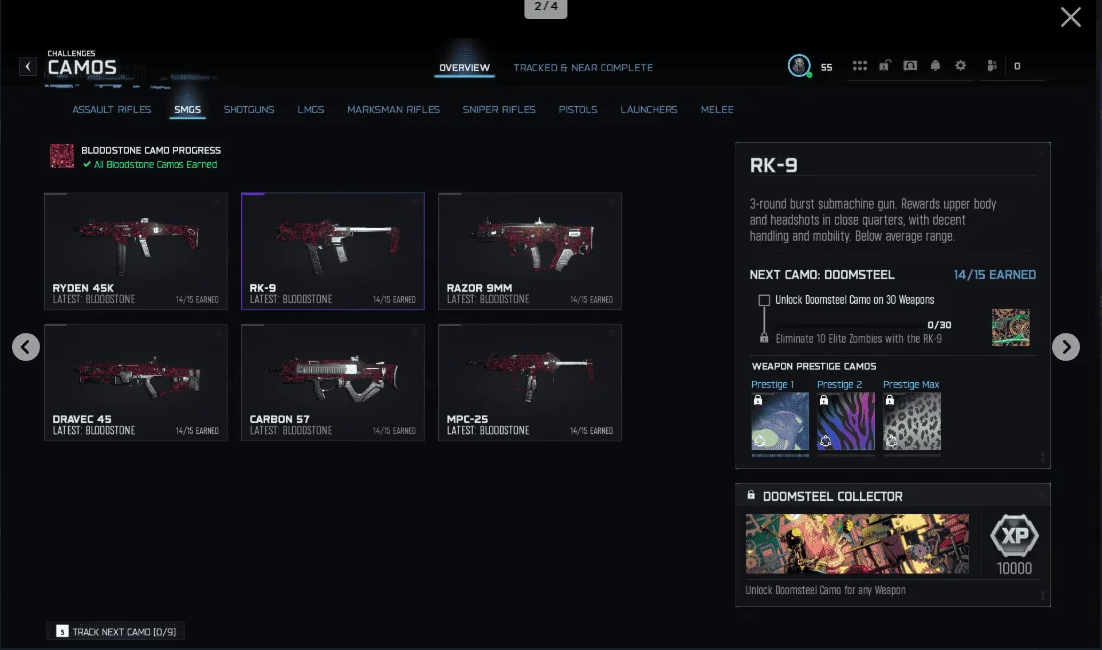Click the XP 10000 reward badge
The image size is (1102, 650).
point(1014,545)
